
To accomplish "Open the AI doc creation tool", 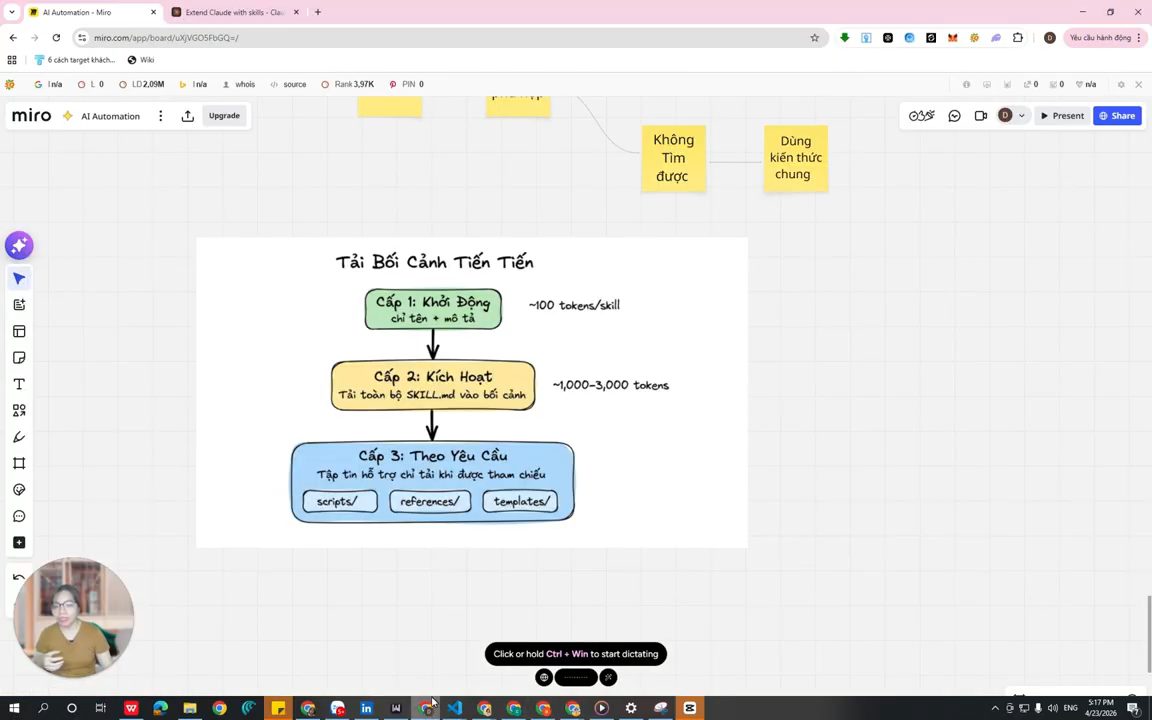I will [x=19, y=305].
